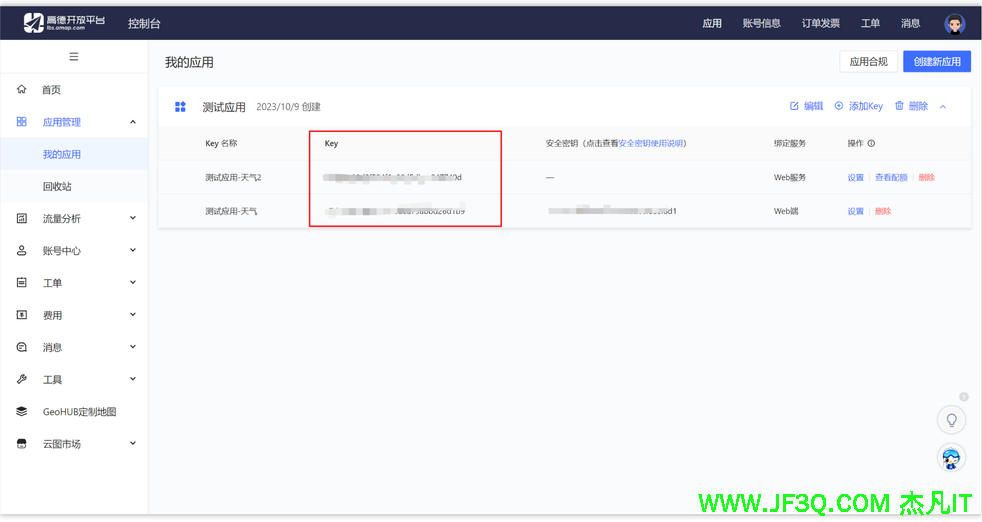Click the lightbulb tips floating icon
Viewport: 982px width, 522px height.
coord(951,420)
